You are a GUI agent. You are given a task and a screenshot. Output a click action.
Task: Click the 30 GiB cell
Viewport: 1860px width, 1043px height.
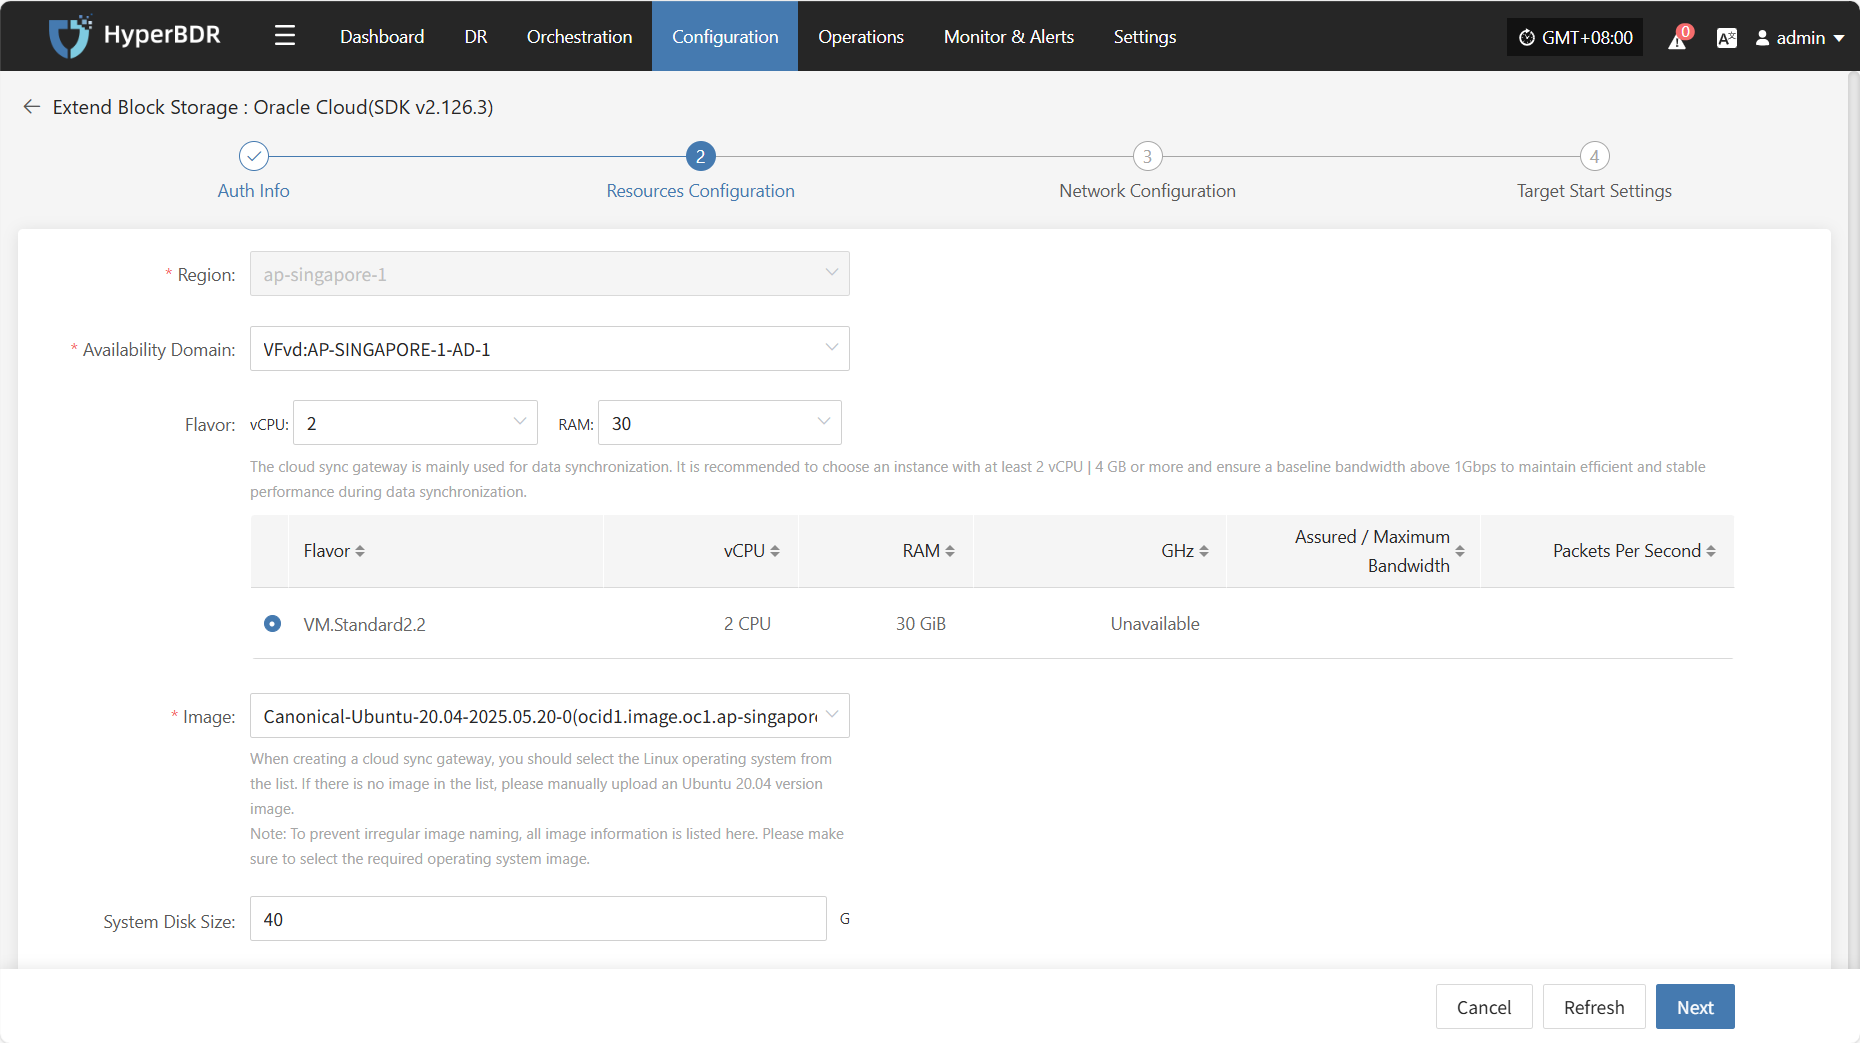(x=921, y=624)
